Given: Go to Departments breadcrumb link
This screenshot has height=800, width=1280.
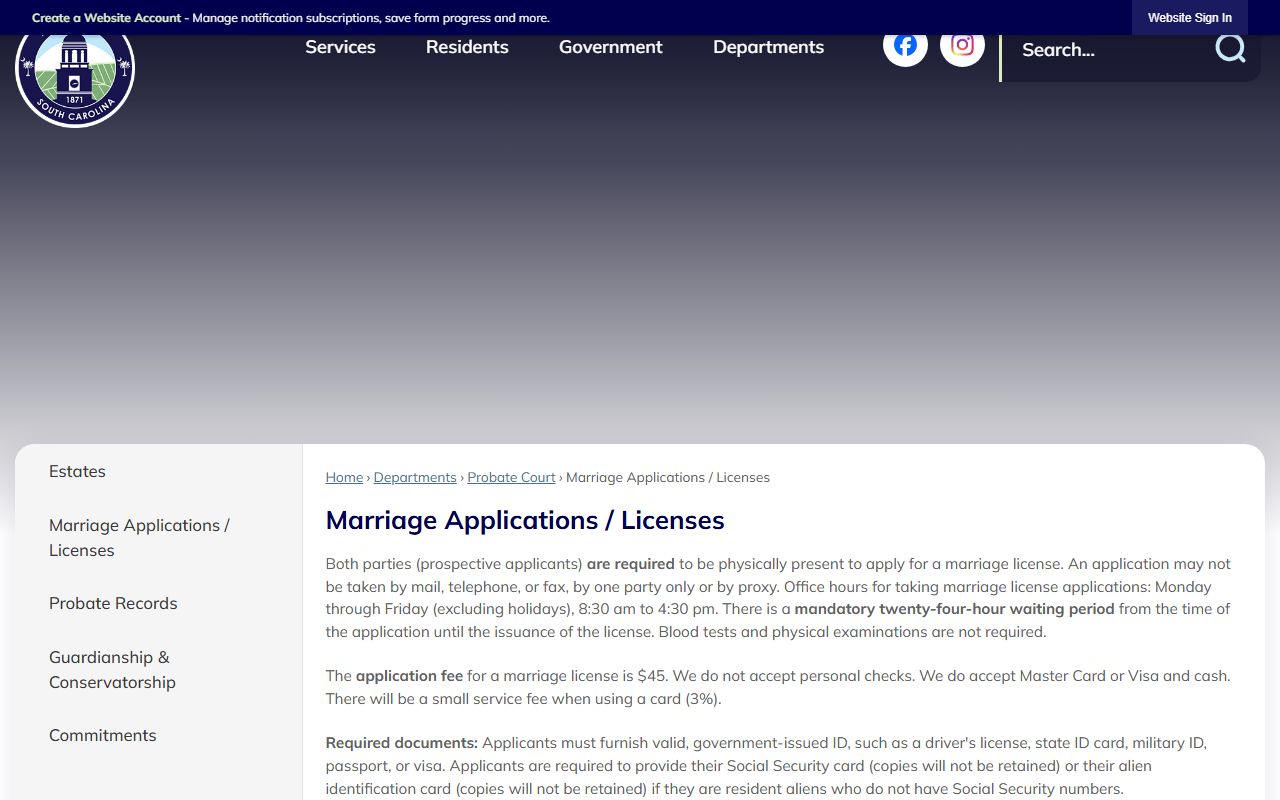Looking at the screenshot, I should [415, 478].
